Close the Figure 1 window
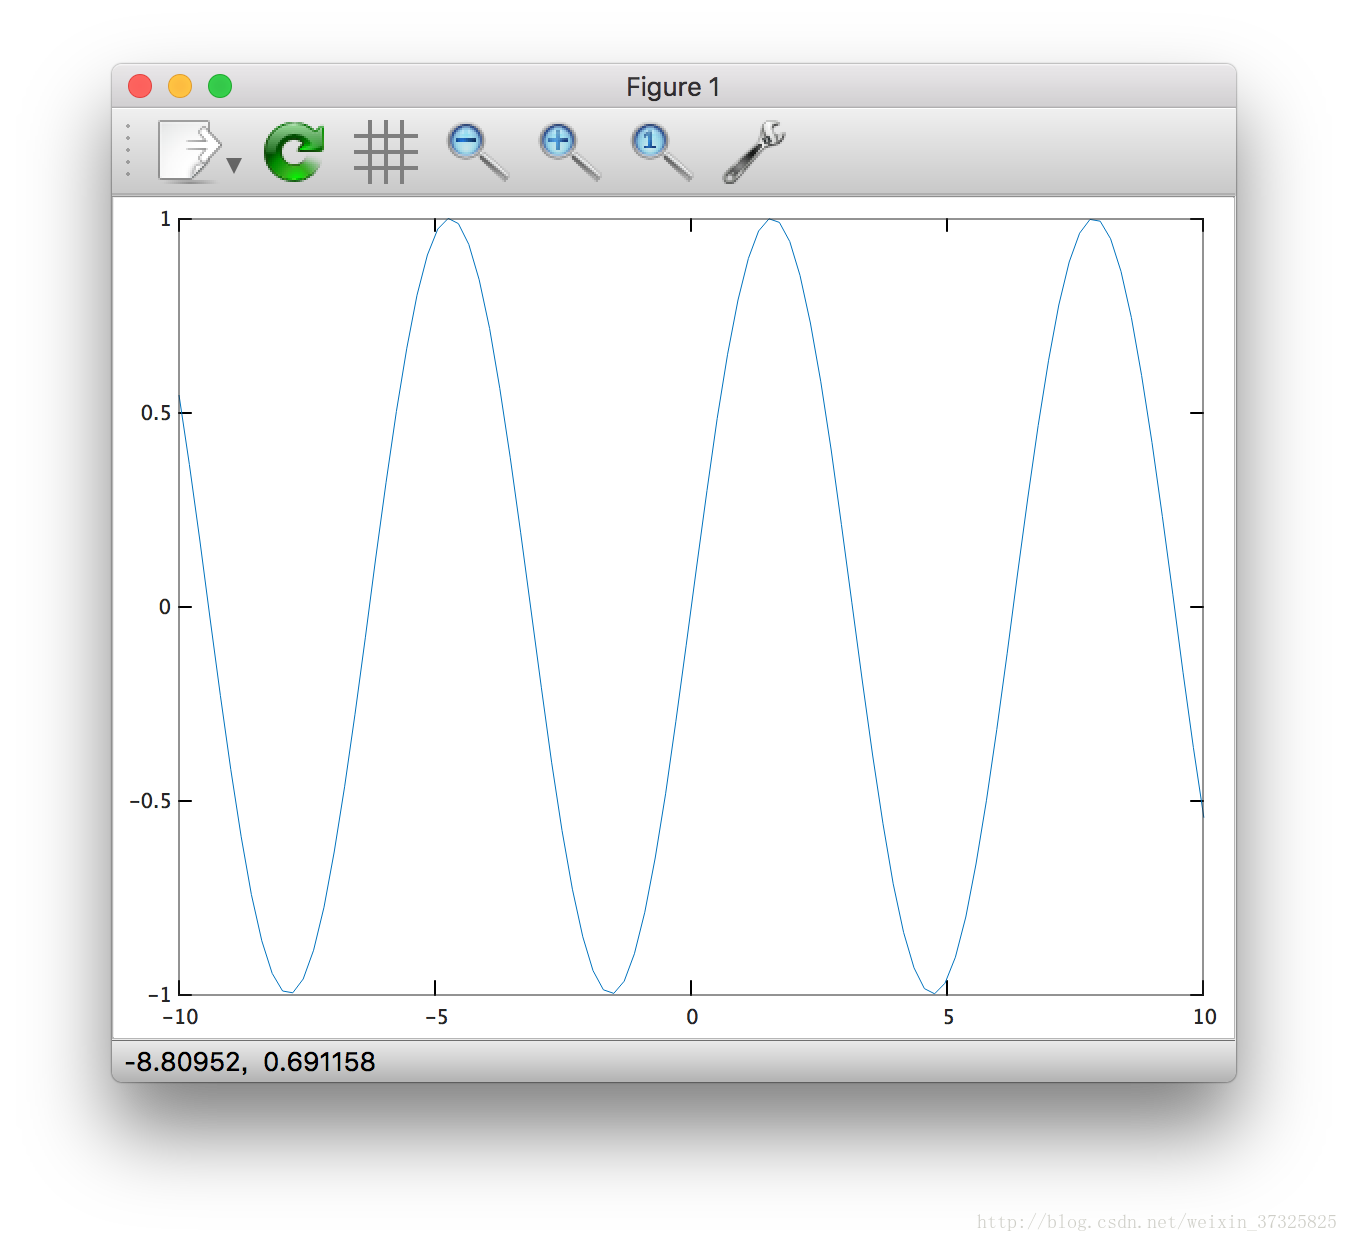 pos(140,87)
